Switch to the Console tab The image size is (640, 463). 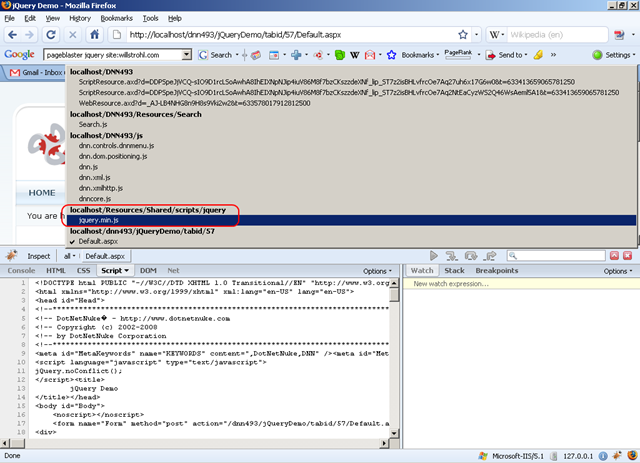coord(21,271)
